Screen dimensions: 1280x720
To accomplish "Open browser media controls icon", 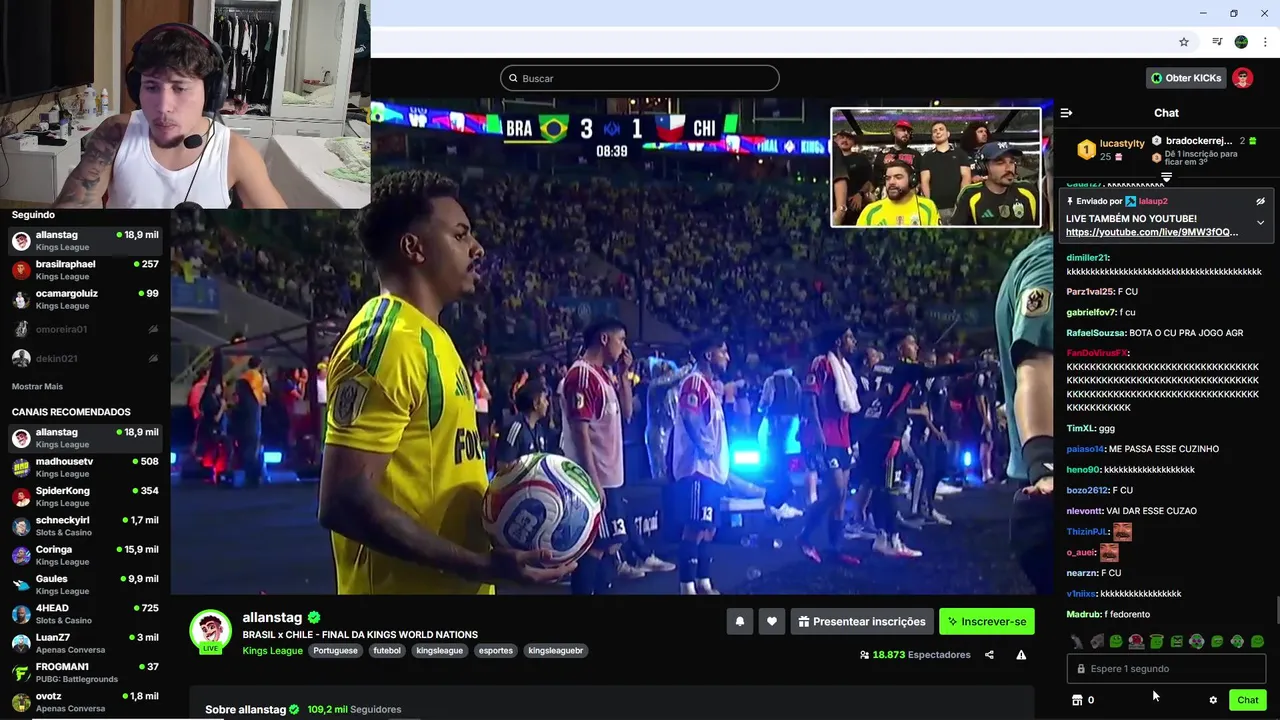I will pos(1217,42).
